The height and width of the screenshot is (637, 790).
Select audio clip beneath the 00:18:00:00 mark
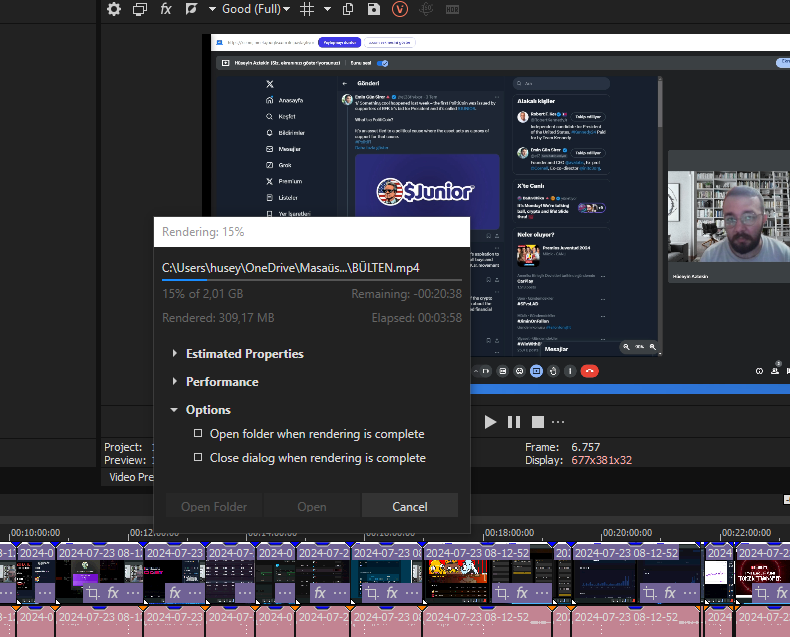pyautogui.click(x=488, y=622)
